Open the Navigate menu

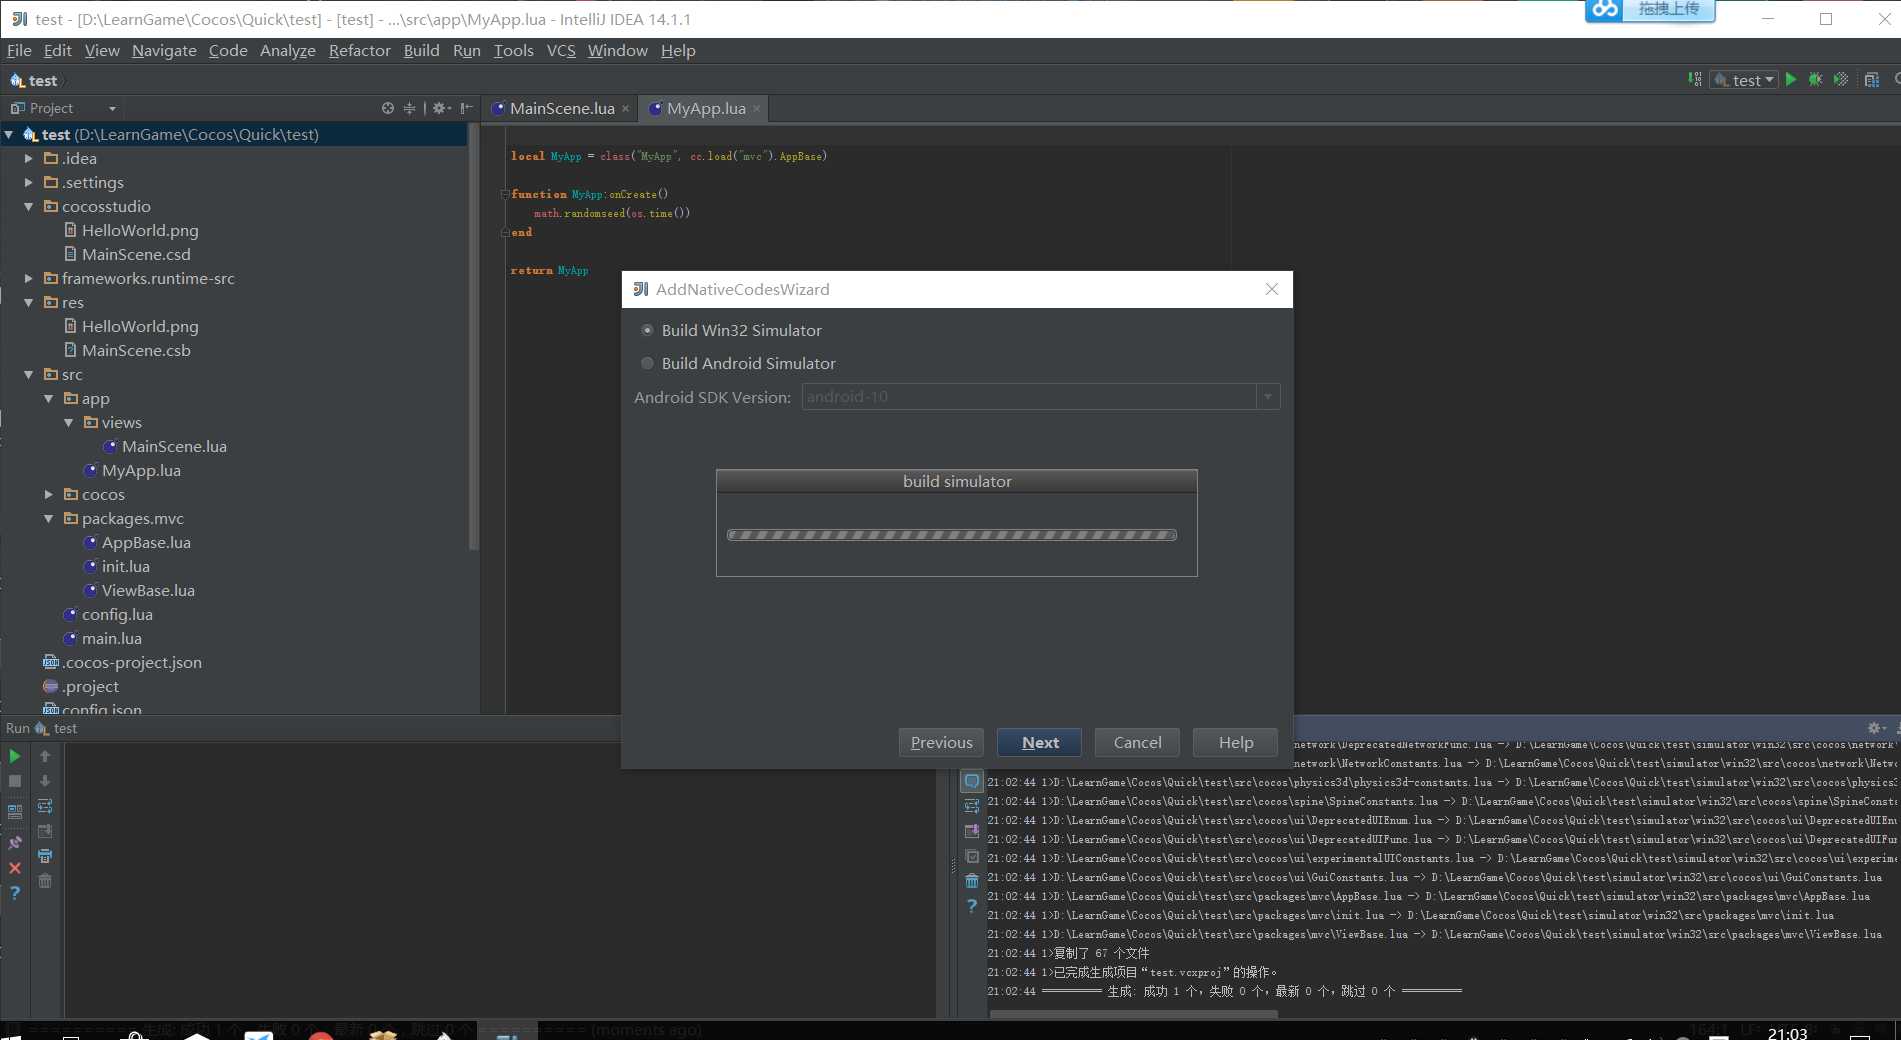coord(164,50)
